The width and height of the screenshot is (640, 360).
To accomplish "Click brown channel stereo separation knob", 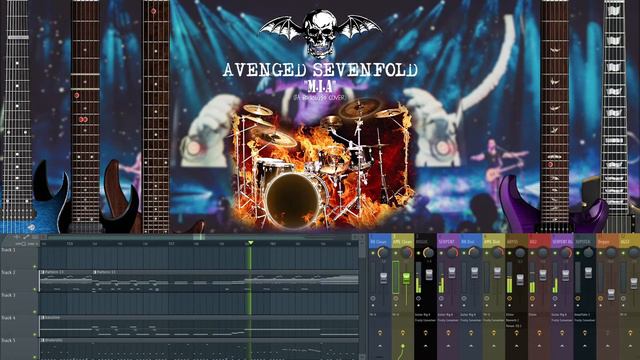I will click(x=509, y=298).
